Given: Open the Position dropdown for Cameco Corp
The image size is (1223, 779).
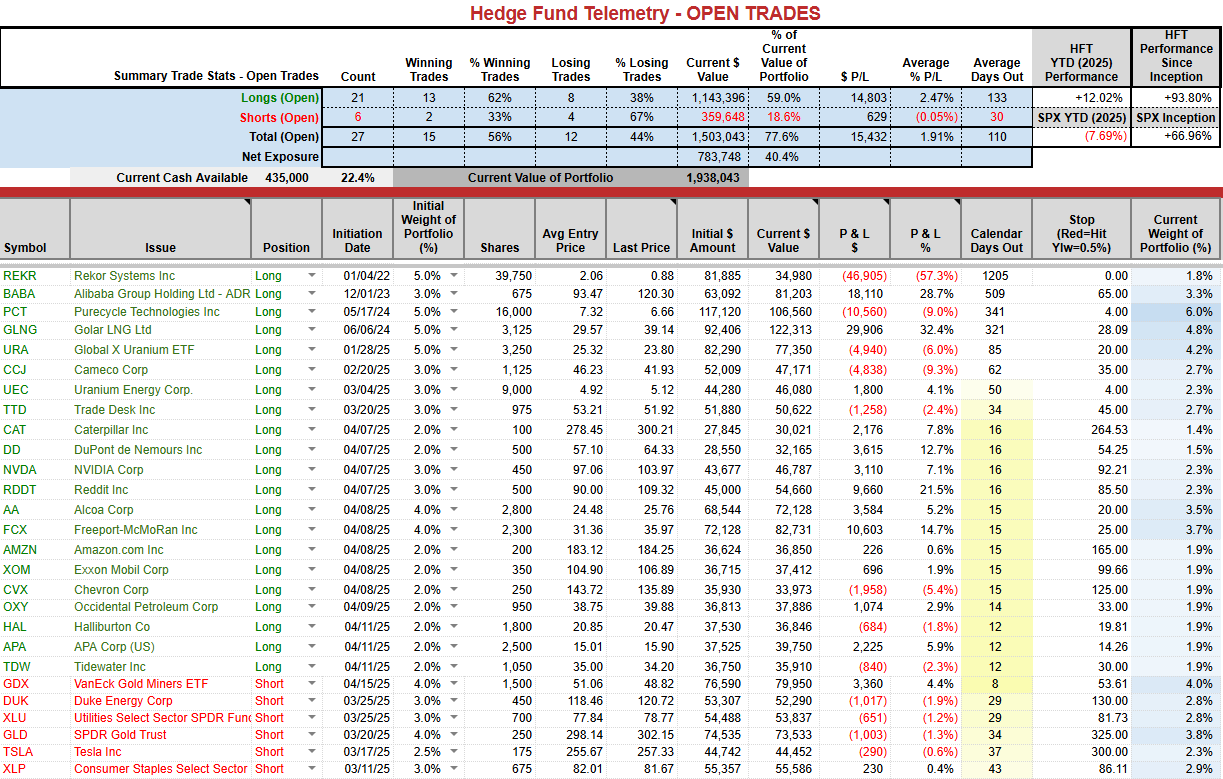Looking at the screenshot, I should pyautogui.click(x=311, y=370).
